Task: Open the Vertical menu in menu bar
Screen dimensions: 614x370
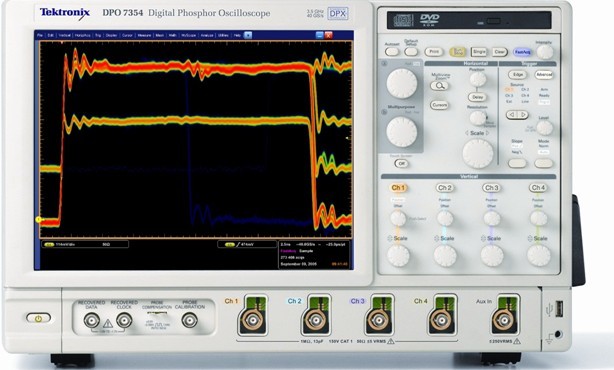Action: [x=65, y=35]
